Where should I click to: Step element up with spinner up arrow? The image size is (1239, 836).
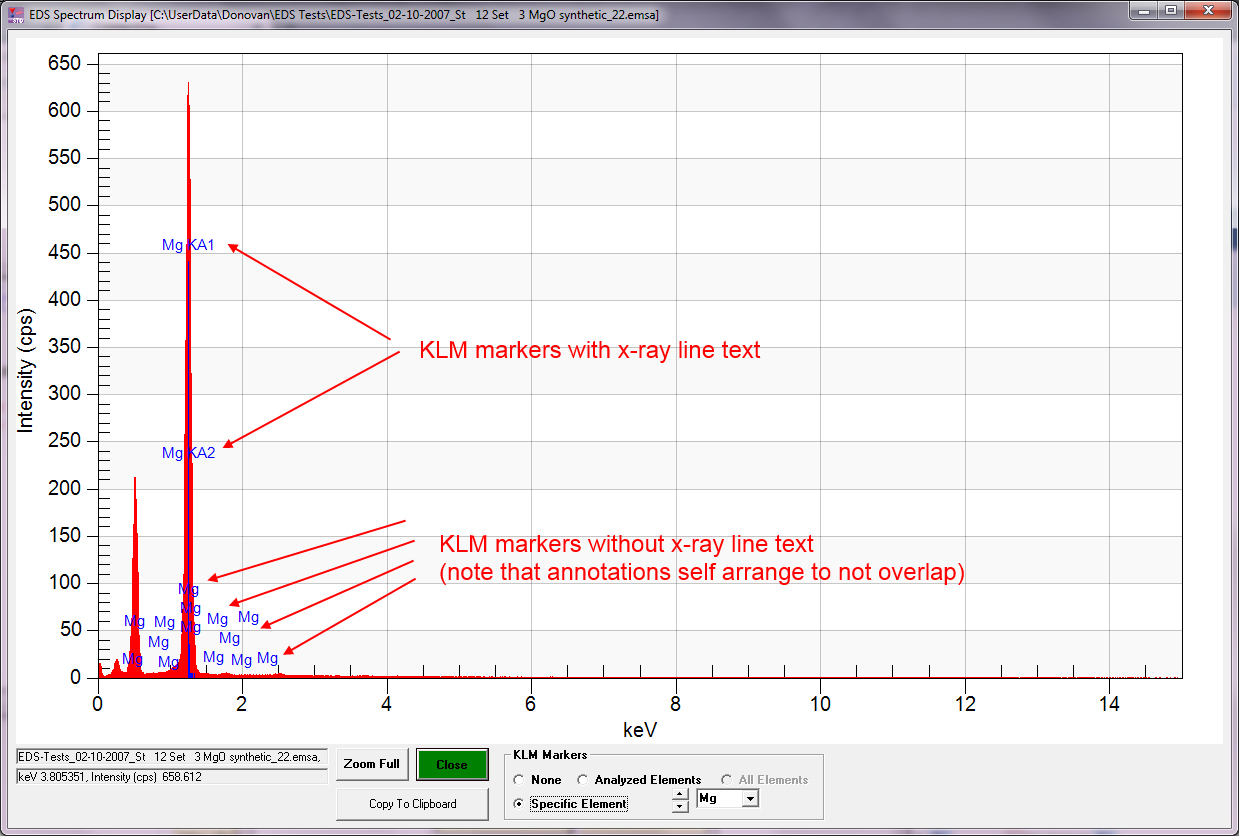coord(680,795)
